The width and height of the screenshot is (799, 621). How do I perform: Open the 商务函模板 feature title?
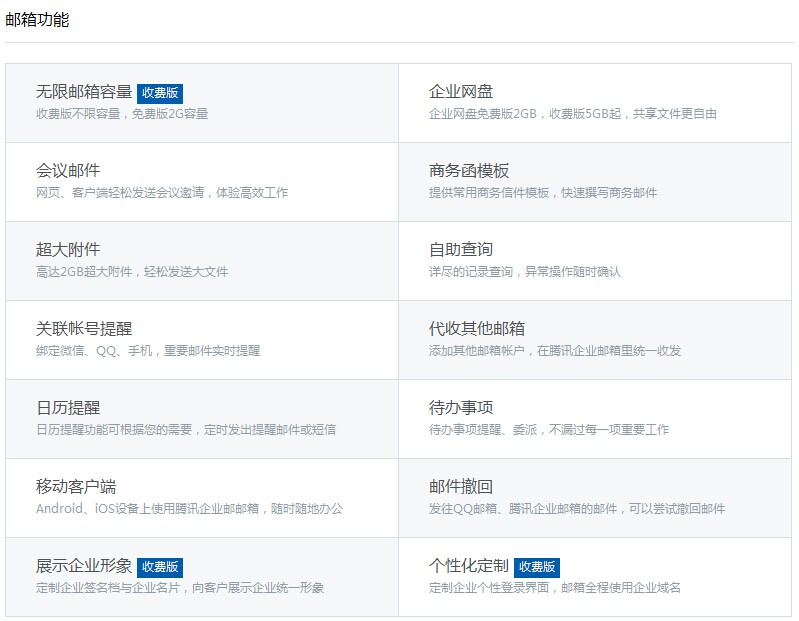click(x=469, y=171)
